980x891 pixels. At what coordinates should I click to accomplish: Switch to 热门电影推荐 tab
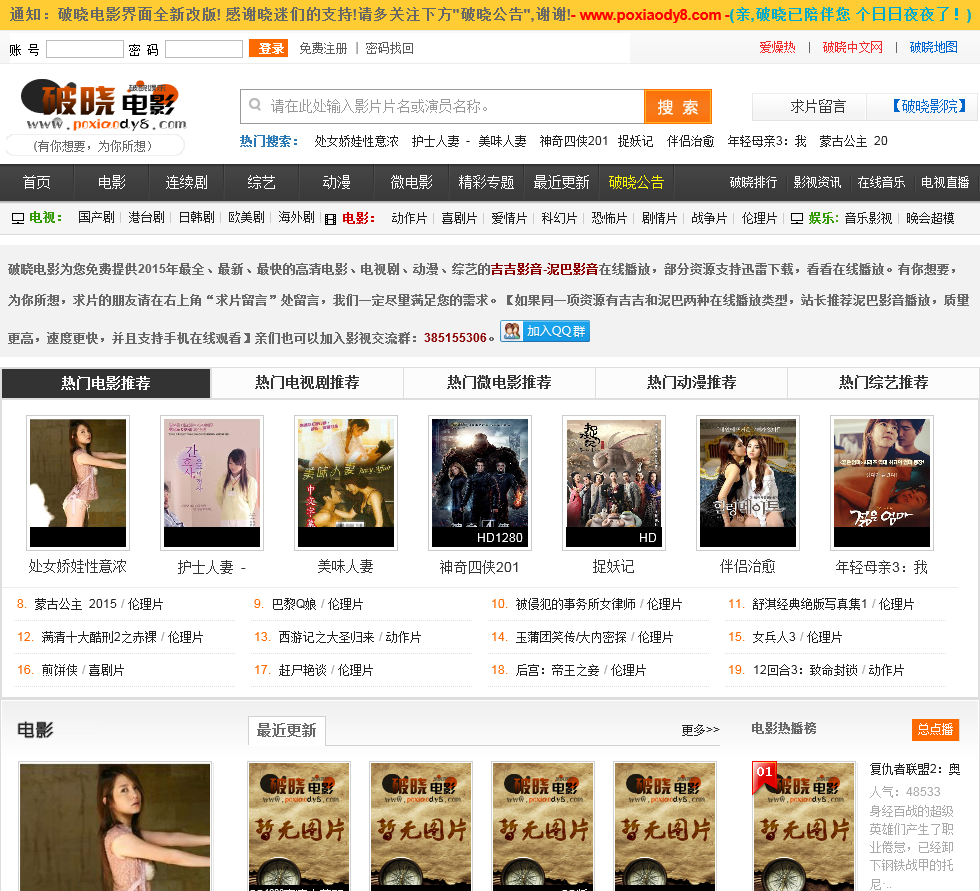[106, 383]
